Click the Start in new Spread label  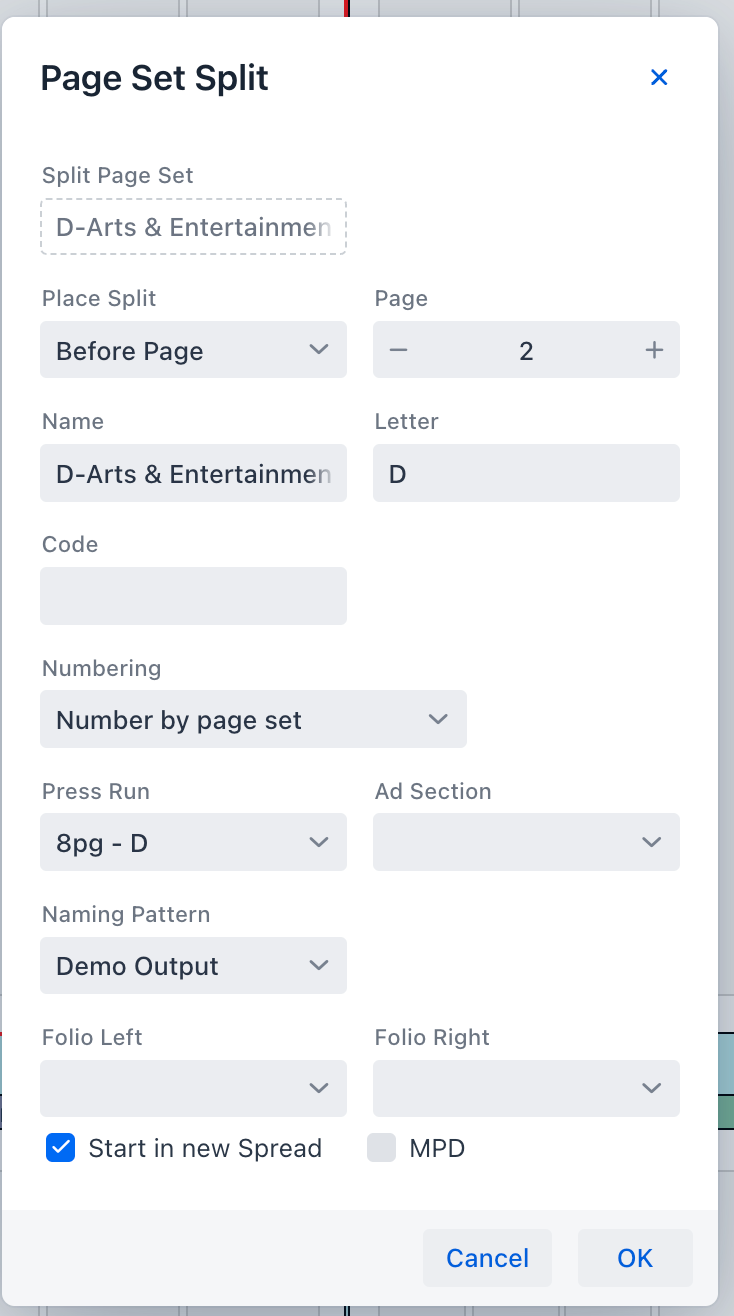[x=205, y=1148]
